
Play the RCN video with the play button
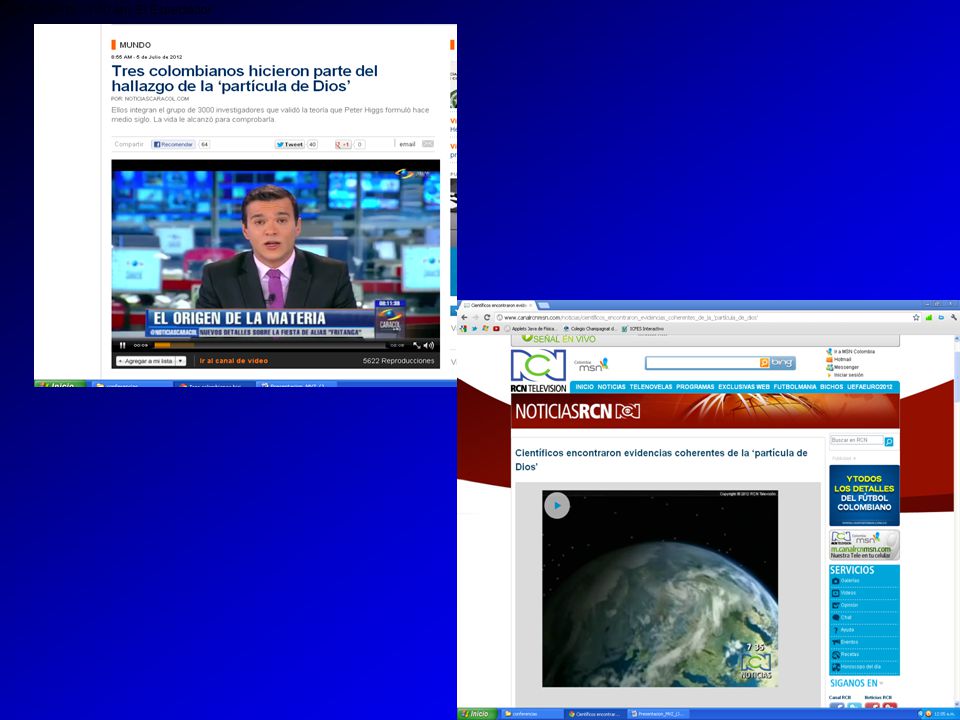pos(557,506)
